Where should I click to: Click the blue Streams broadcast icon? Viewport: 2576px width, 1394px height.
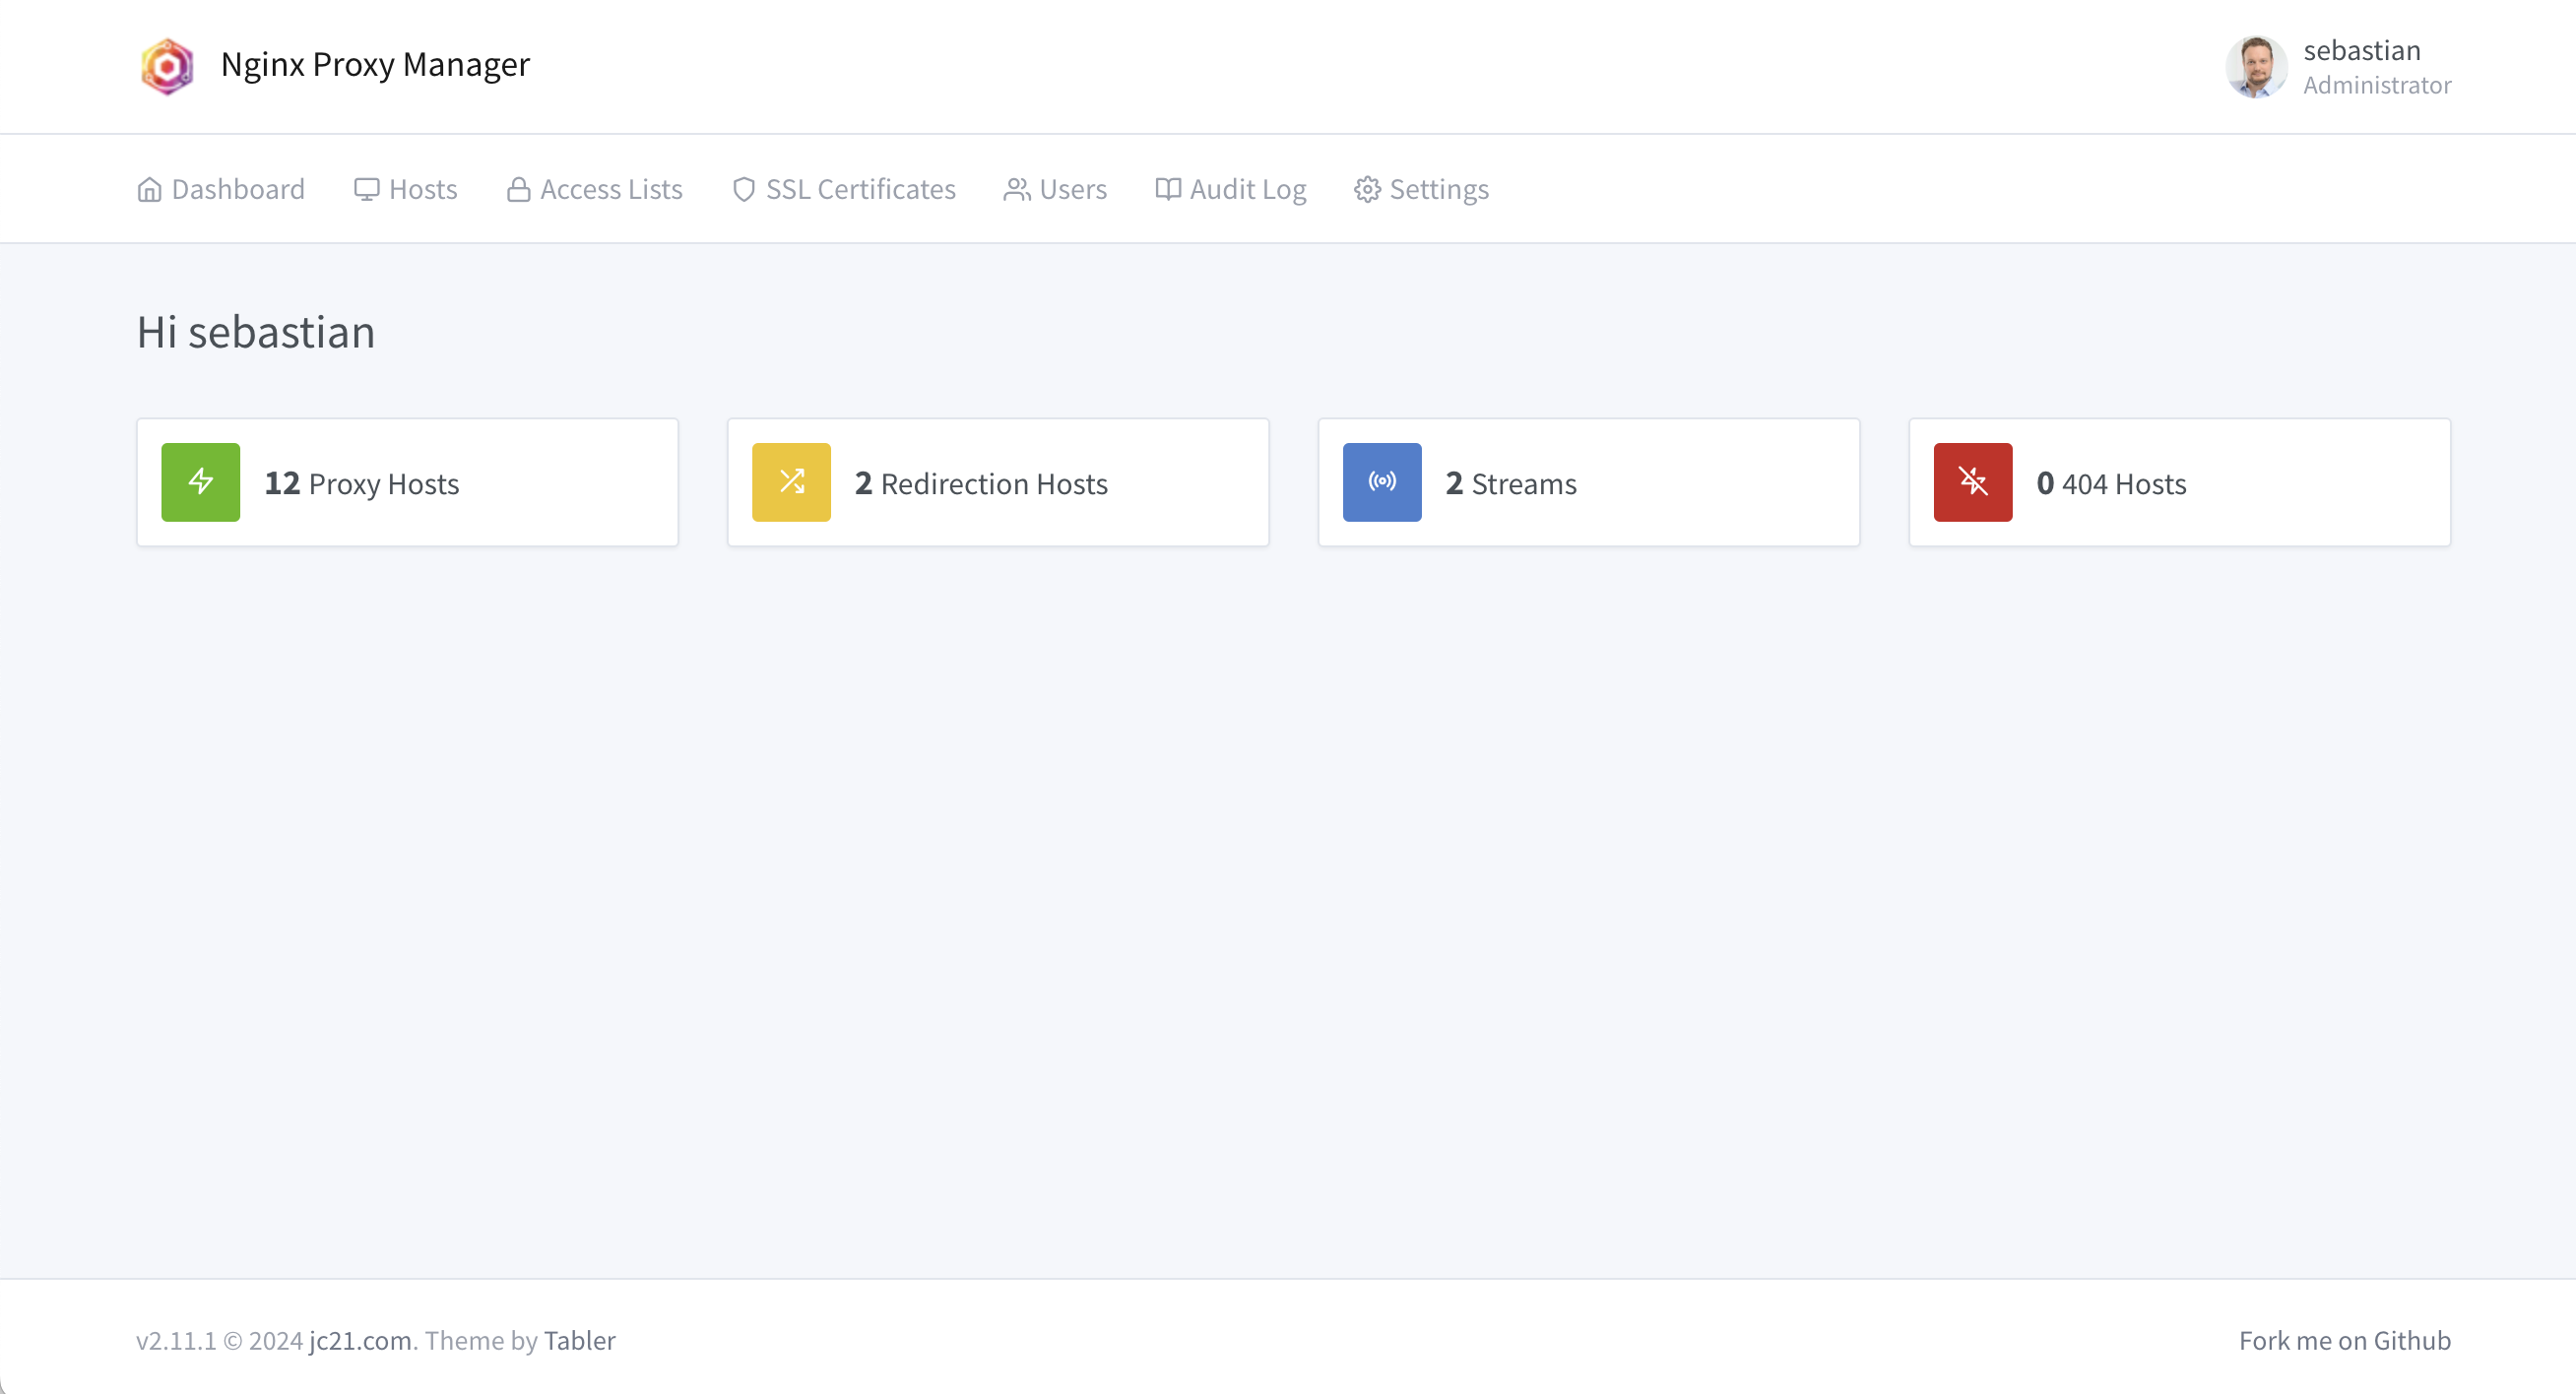coord(1382,482)
